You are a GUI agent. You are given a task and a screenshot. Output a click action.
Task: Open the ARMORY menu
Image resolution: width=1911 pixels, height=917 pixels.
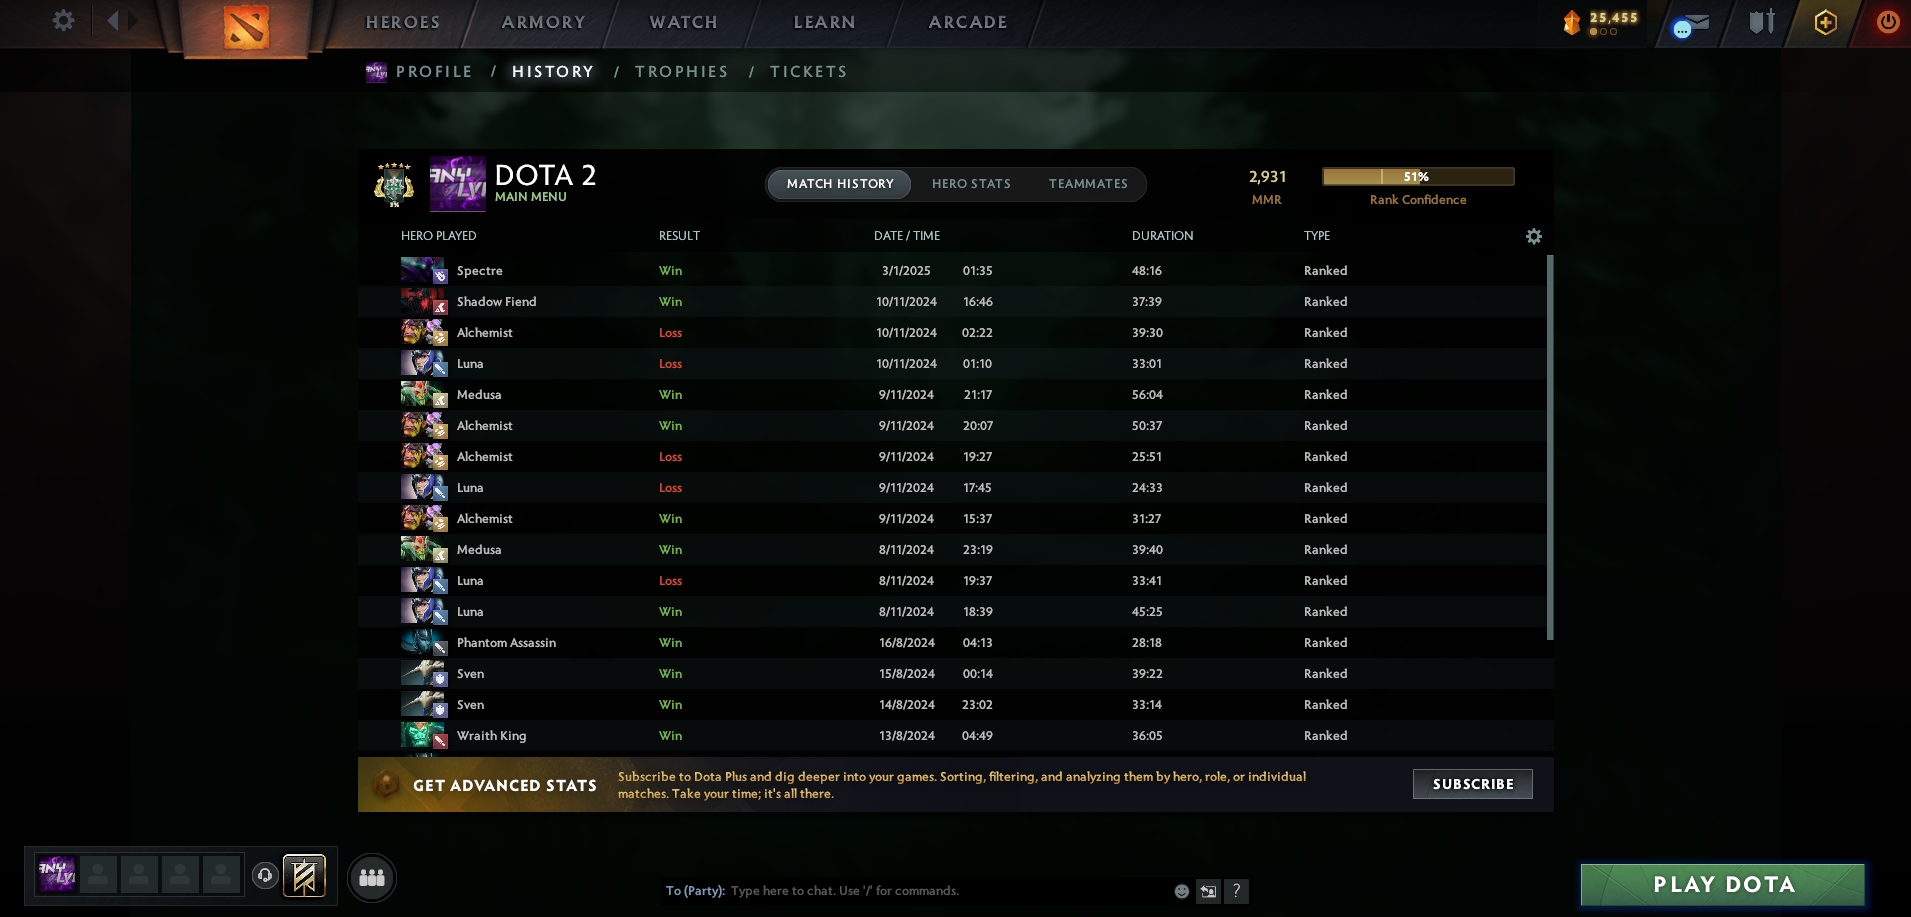pyautogui.click(x=543, y=22)
